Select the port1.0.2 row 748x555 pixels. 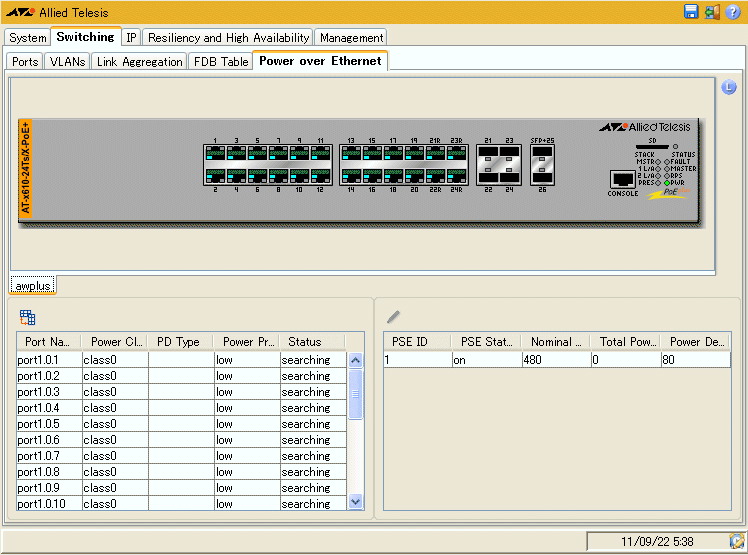click(181, 376)
